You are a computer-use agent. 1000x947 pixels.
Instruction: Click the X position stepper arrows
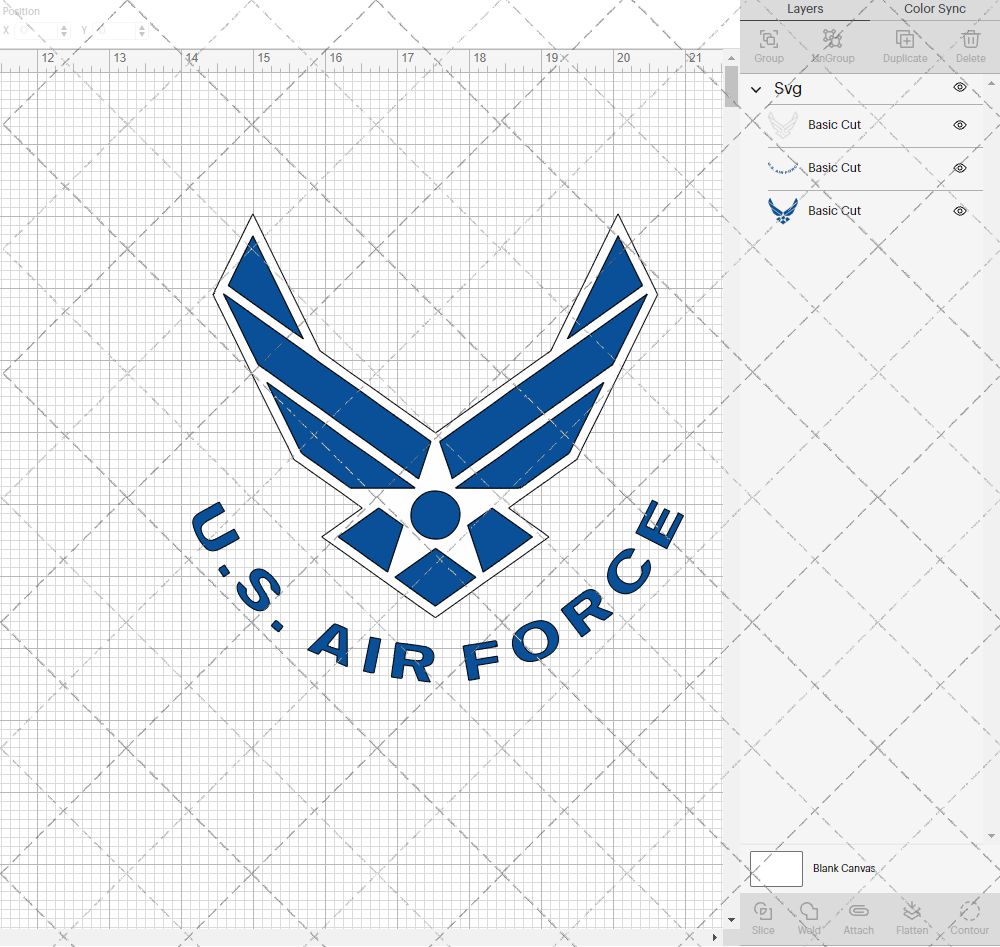click(x=64, y=30)
